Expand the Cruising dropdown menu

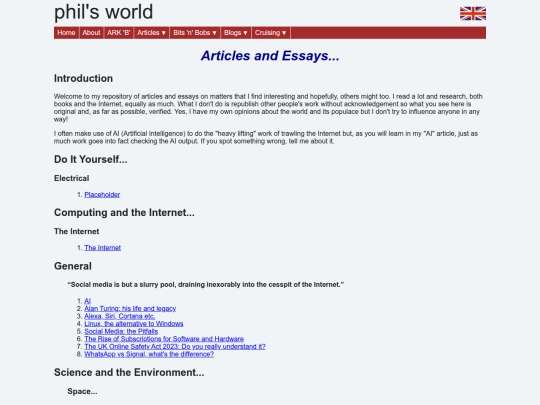(271, 33)
